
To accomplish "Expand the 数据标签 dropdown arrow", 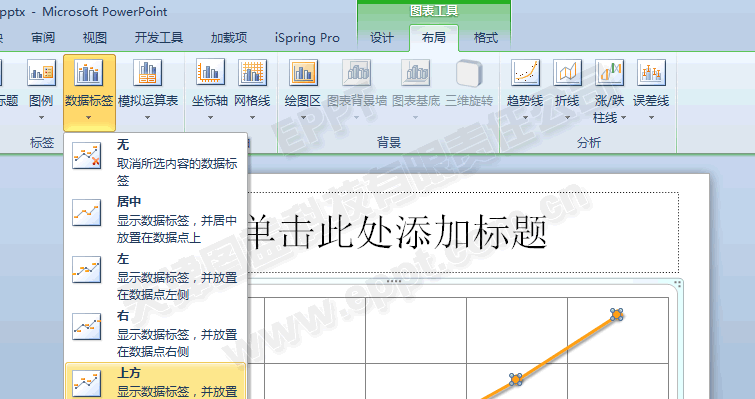I will point(89,117).
